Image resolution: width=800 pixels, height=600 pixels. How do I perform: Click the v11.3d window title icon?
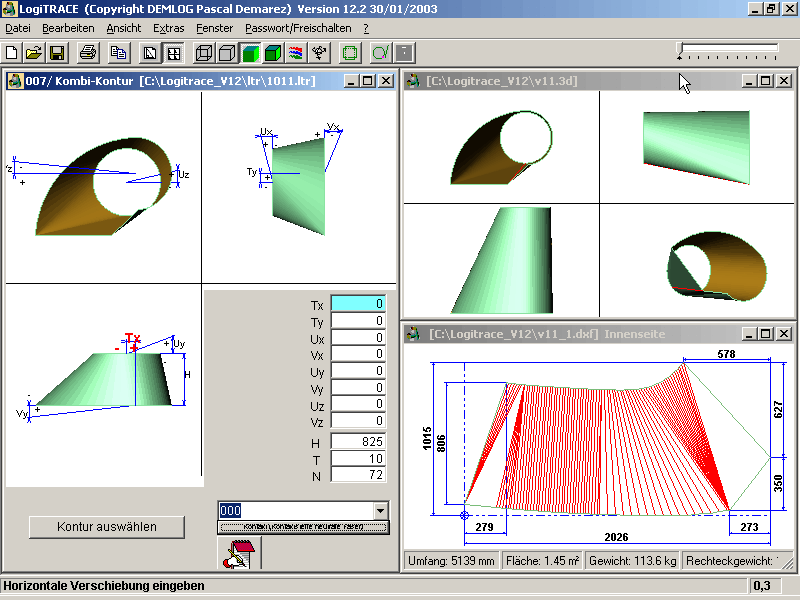[413, 81]
